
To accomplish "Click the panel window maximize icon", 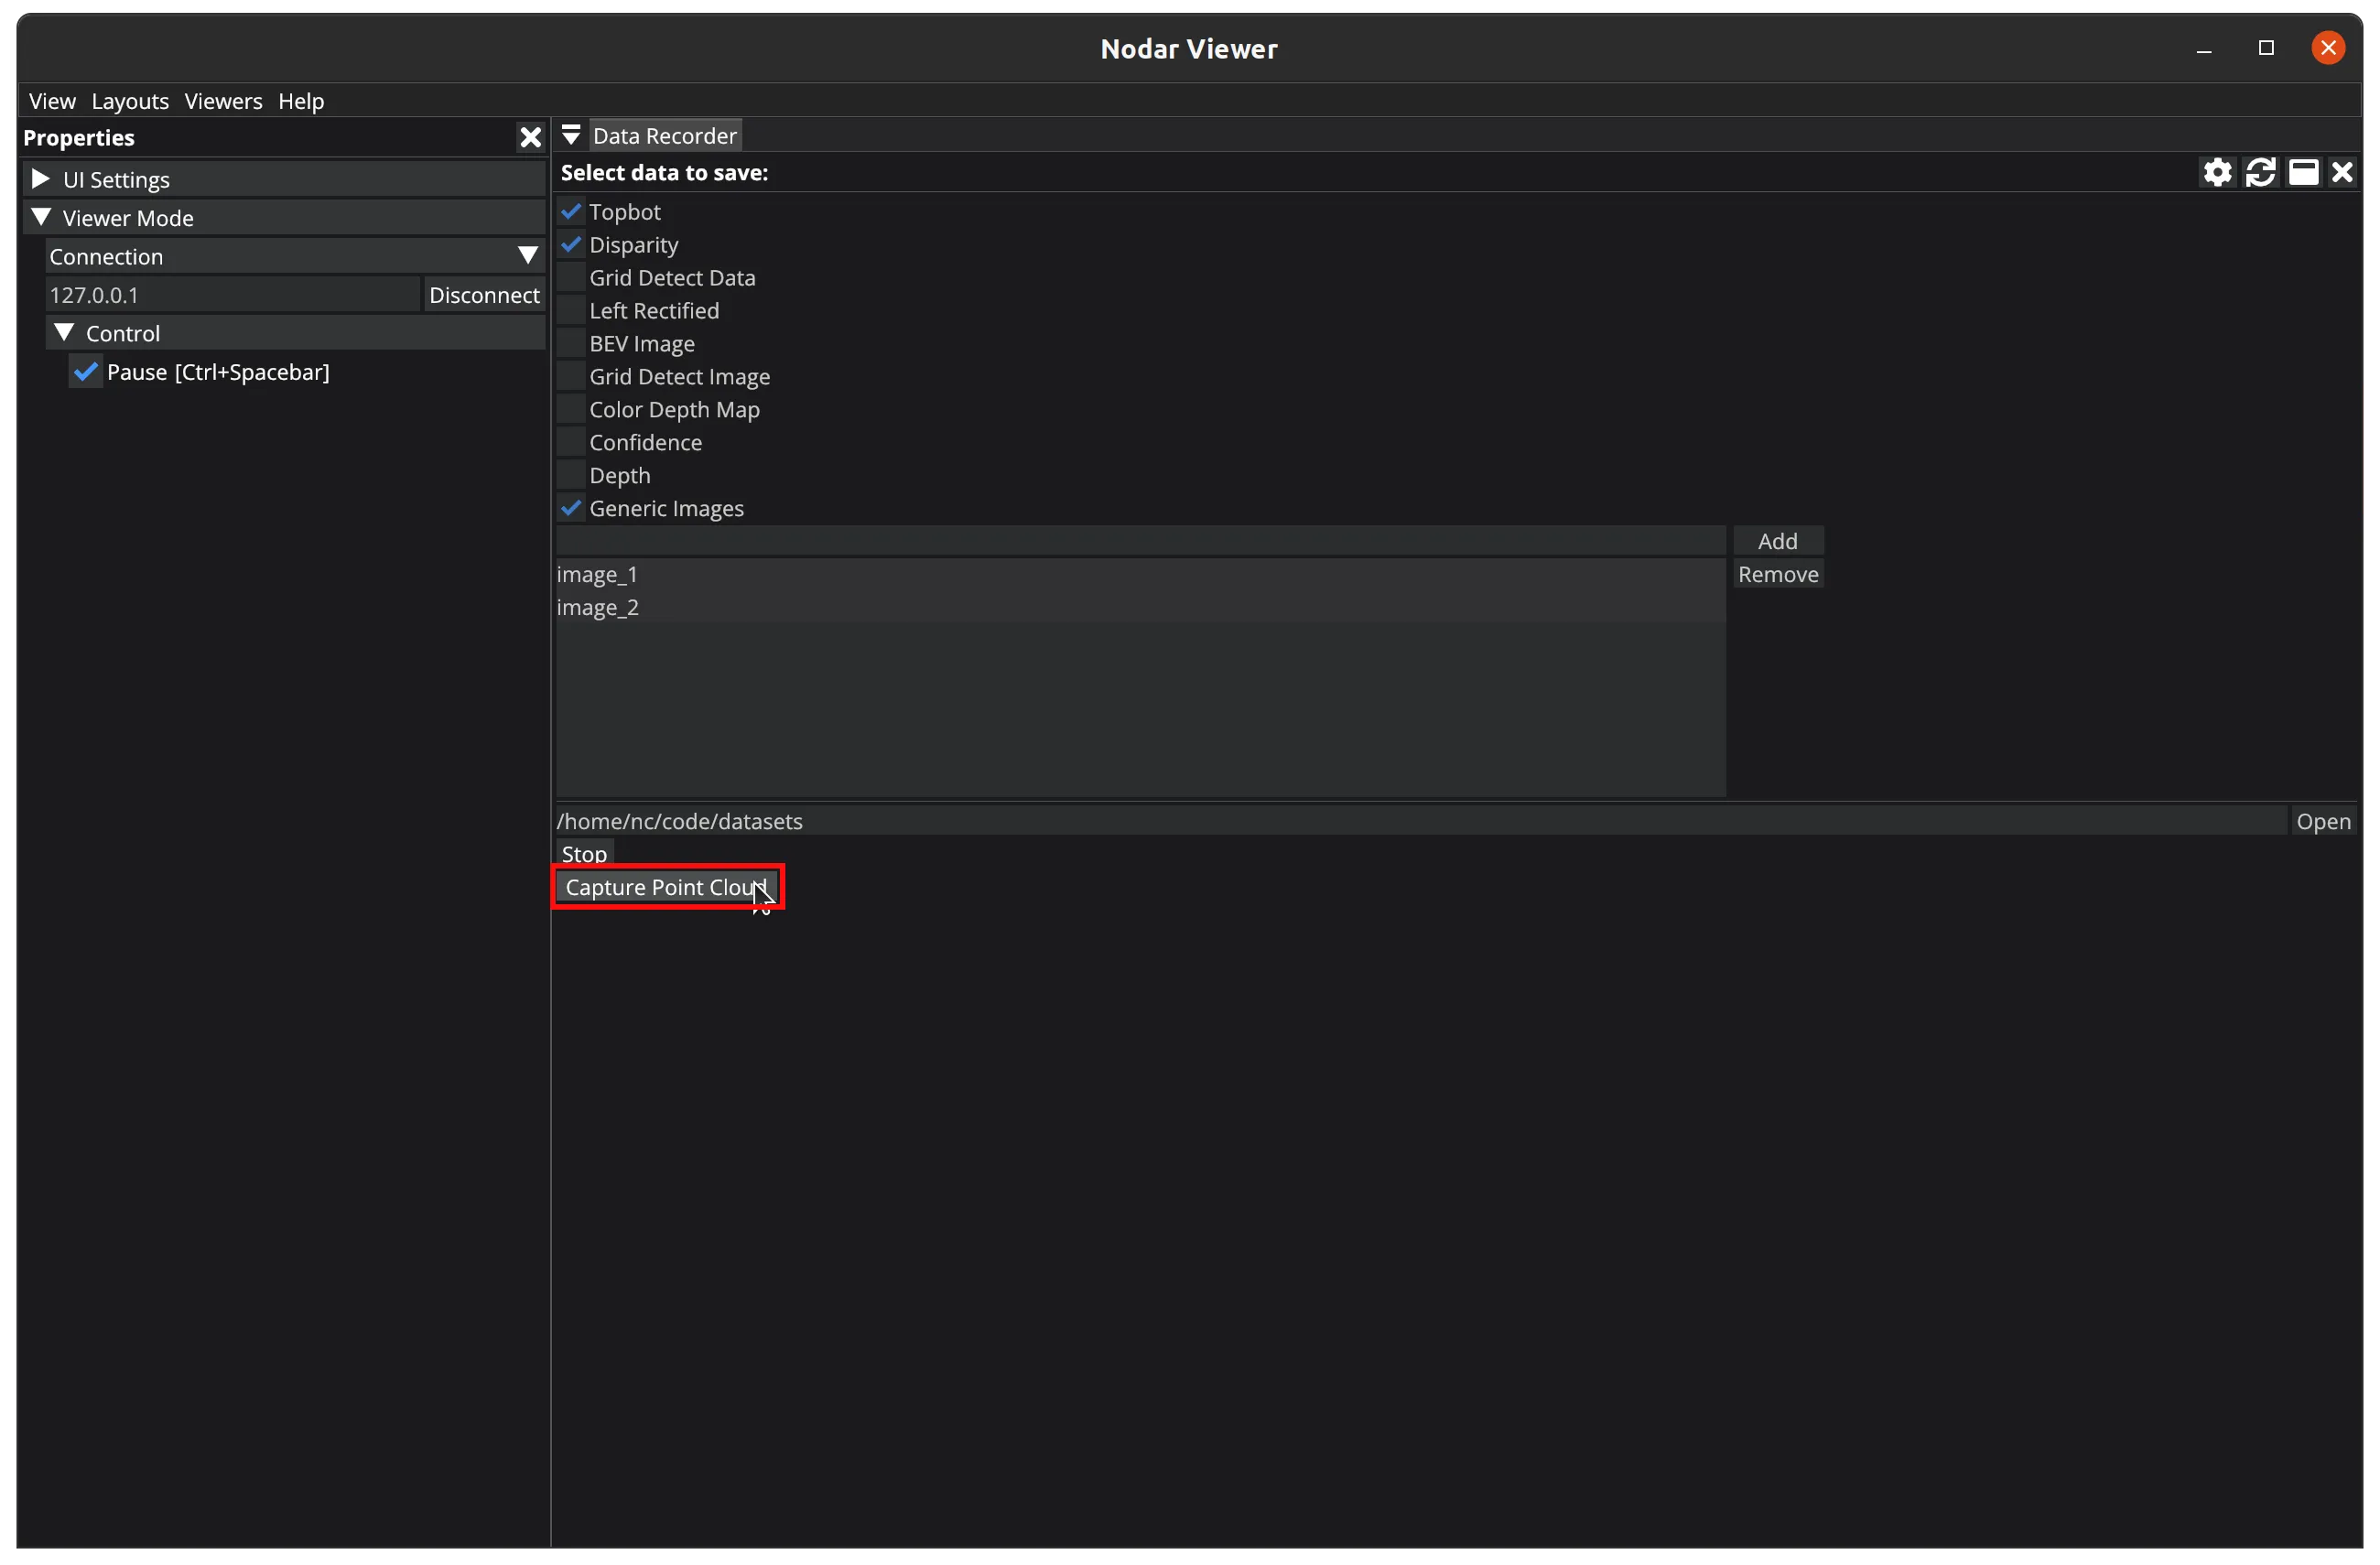I will pos(2303,172).
